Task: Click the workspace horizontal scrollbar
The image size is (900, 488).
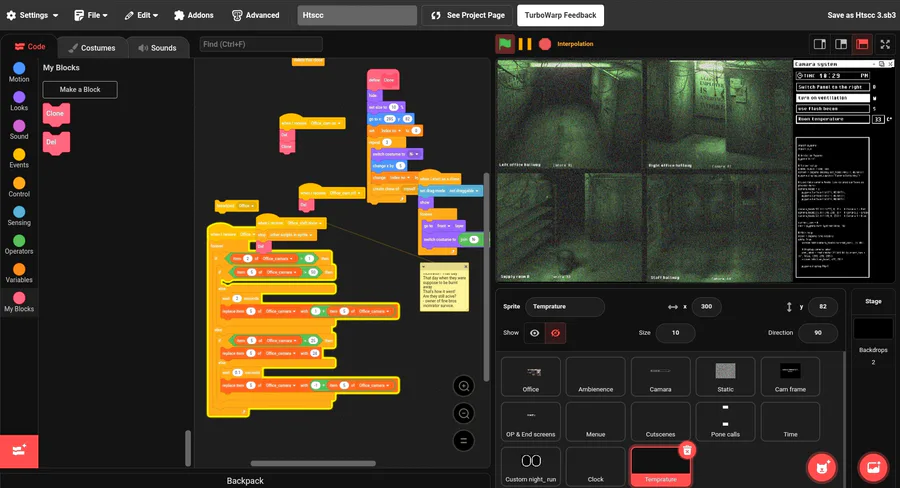Action: pyautogui.click(x=313, y=463)
